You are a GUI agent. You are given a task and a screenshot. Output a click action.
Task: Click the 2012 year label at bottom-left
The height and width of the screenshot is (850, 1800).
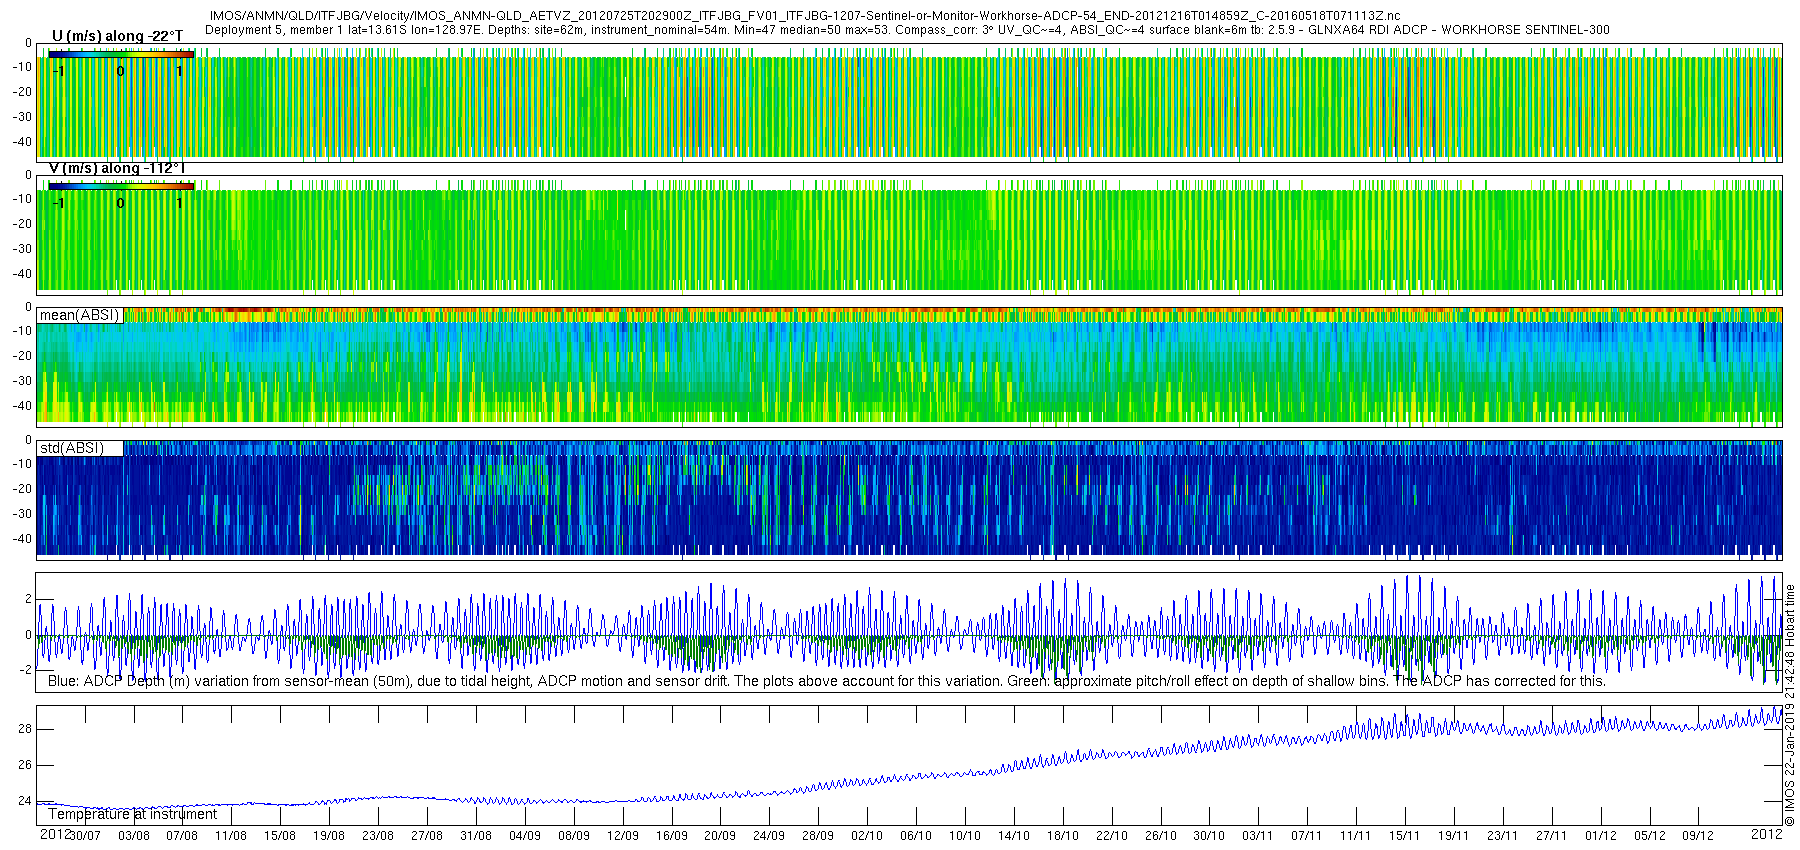pos(54,834)
